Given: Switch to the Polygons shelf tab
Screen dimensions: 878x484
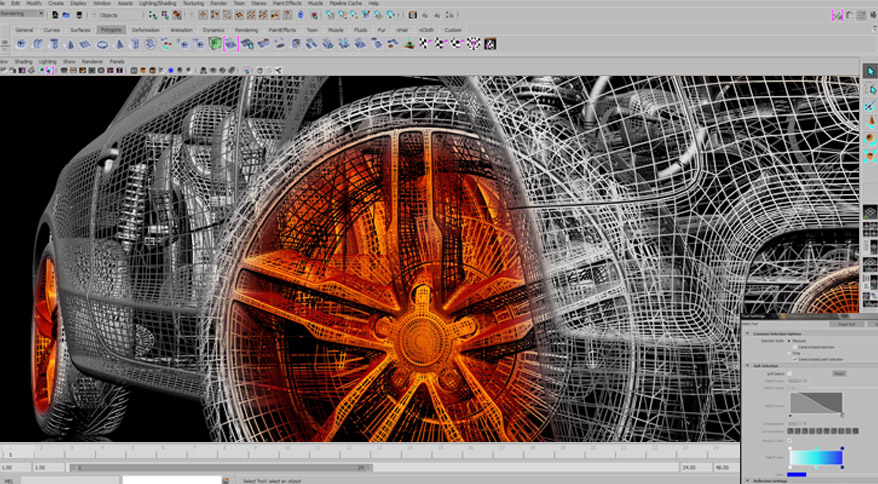Looking at the screenshot, I should click(110, 30).
